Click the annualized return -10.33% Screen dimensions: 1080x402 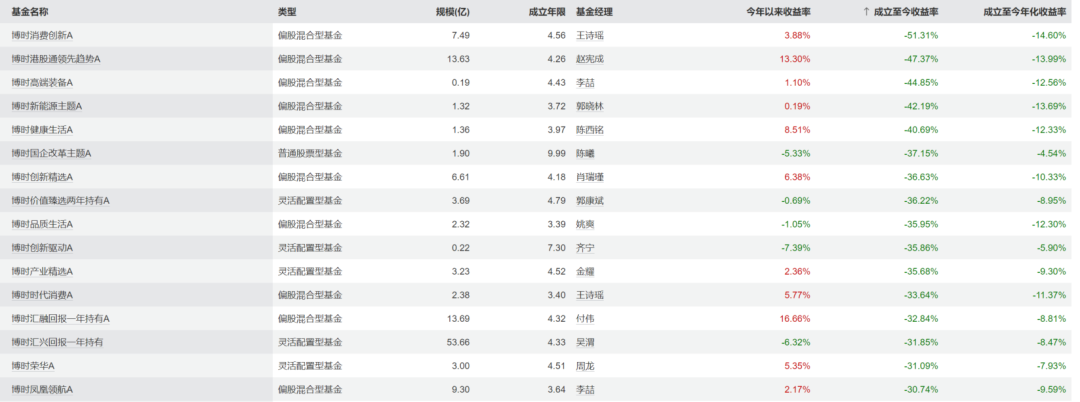coord(1048,177)
